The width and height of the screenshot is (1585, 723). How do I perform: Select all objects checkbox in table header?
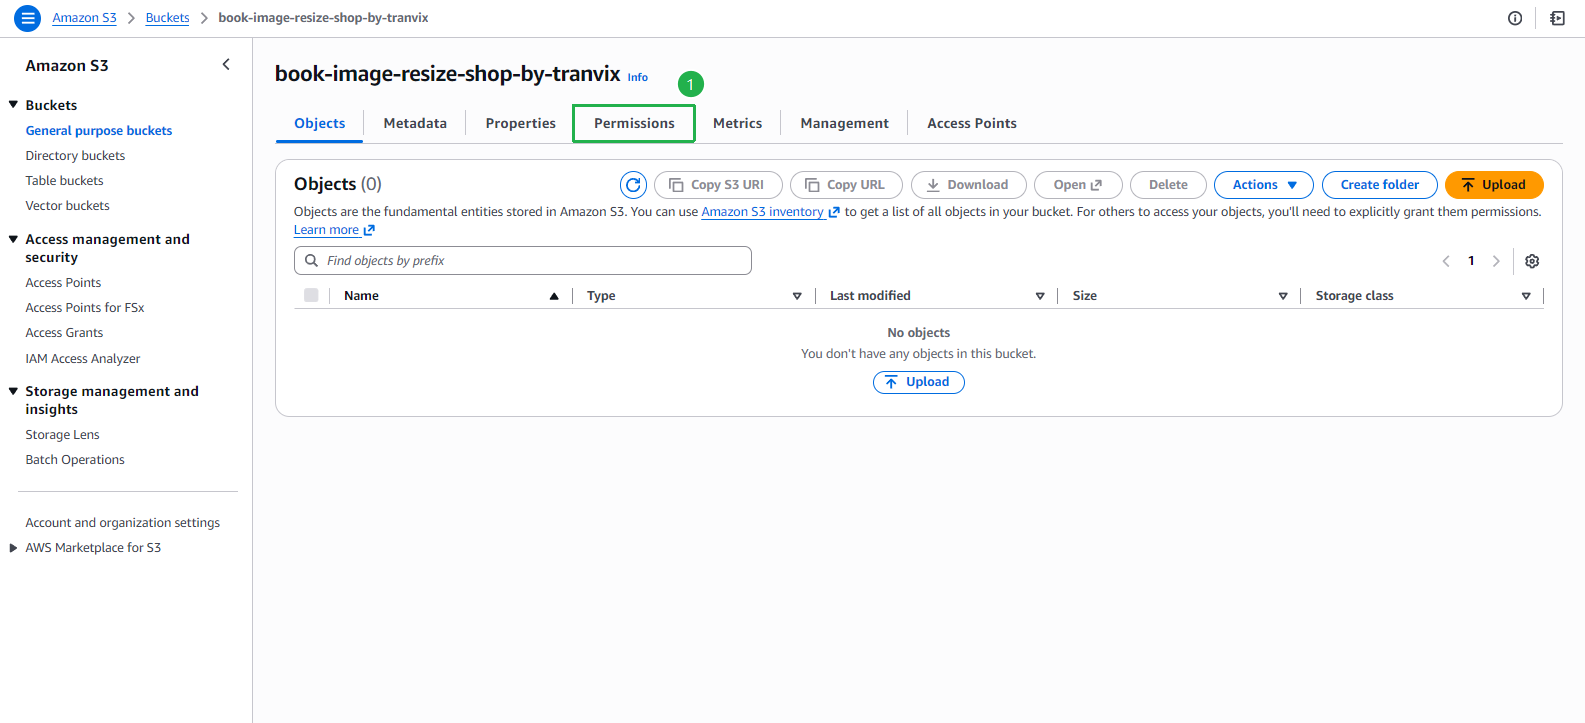click(x=311, y=295)
